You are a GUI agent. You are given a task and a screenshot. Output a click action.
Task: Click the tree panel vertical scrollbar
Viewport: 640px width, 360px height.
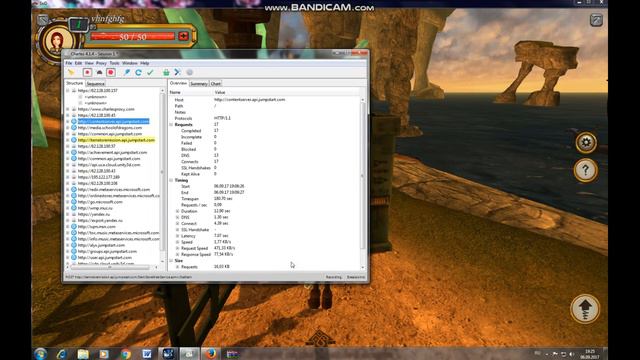click(x=162, y=171)
